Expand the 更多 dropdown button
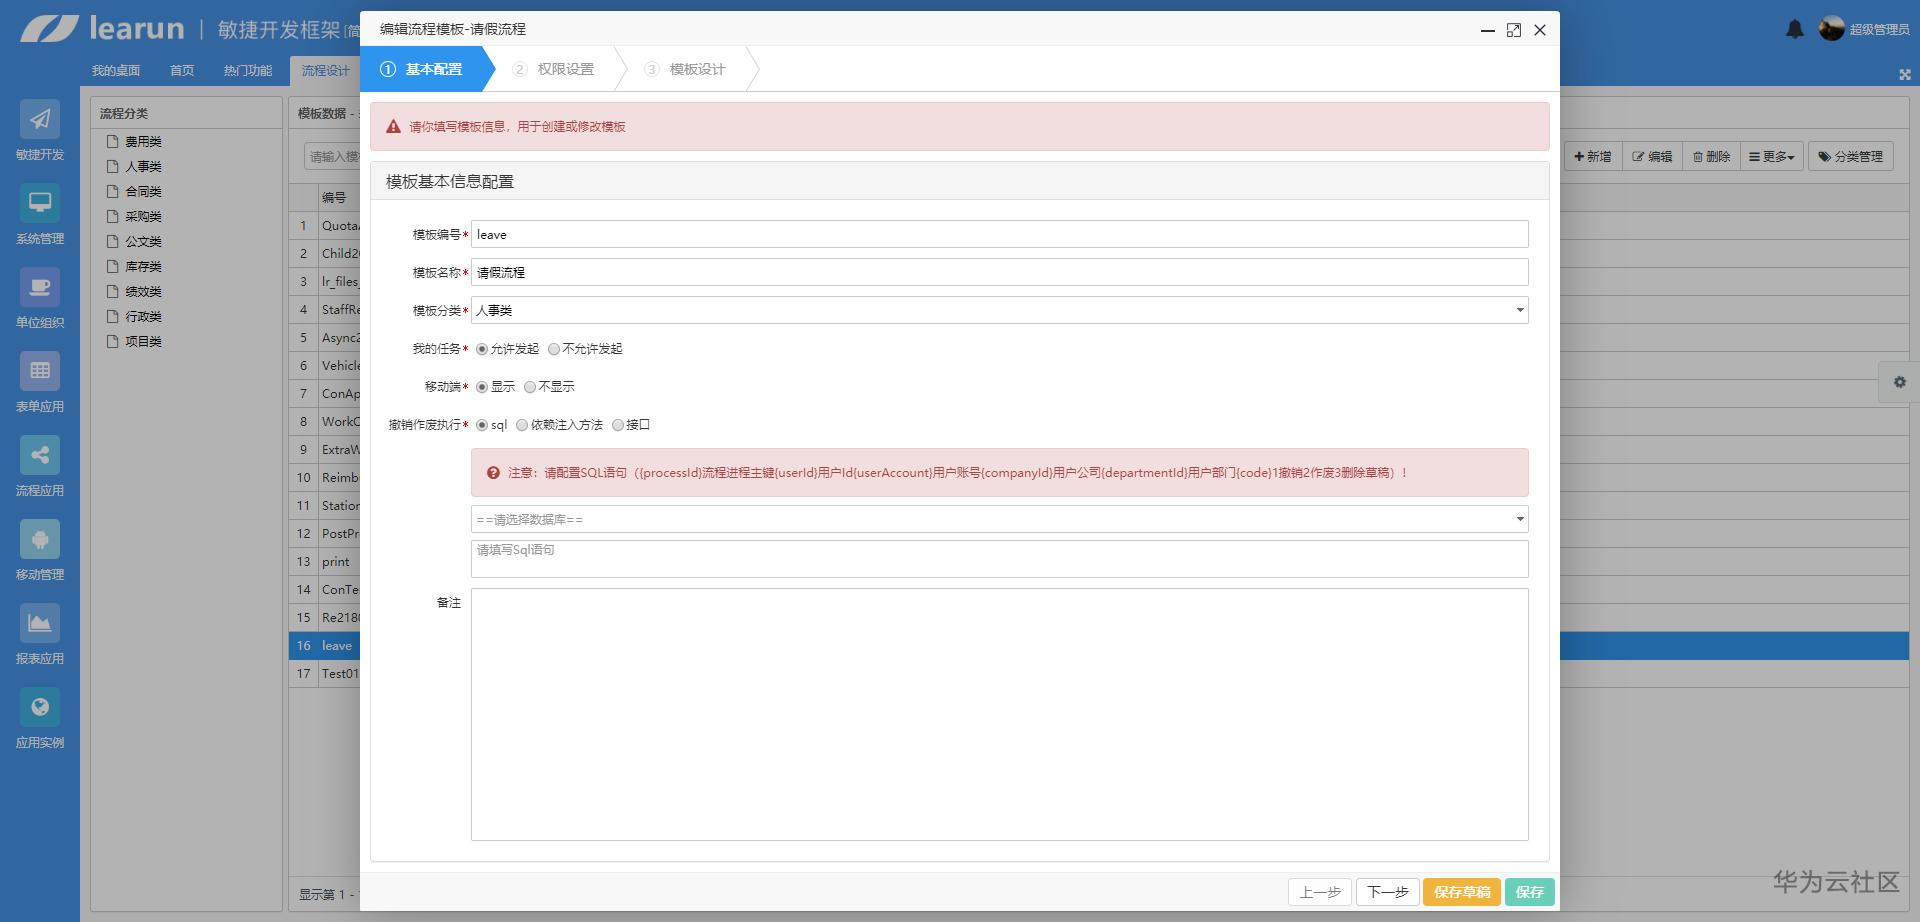 1770,156
